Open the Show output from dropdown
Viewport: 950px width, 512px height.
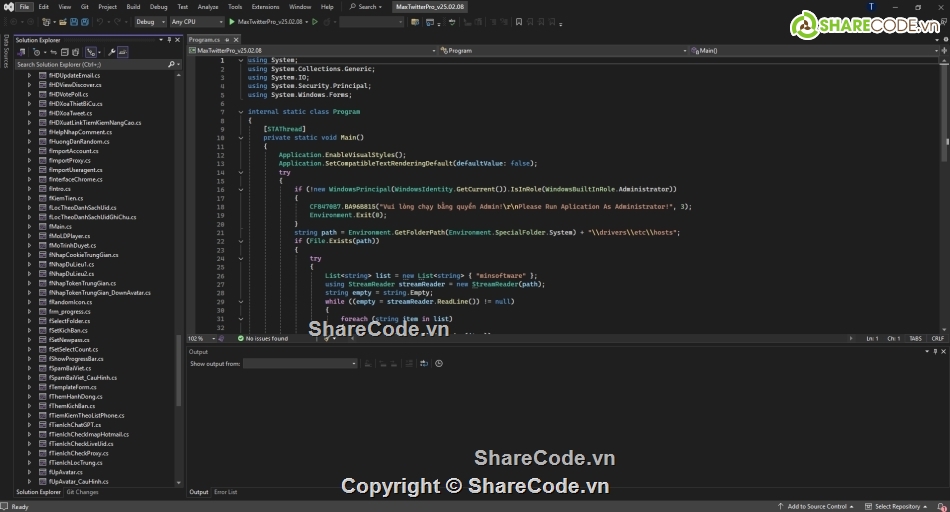pos(301,364)
